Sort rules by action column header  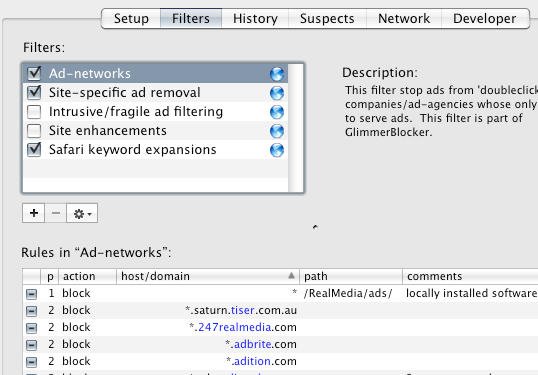[x=87, y=276]
